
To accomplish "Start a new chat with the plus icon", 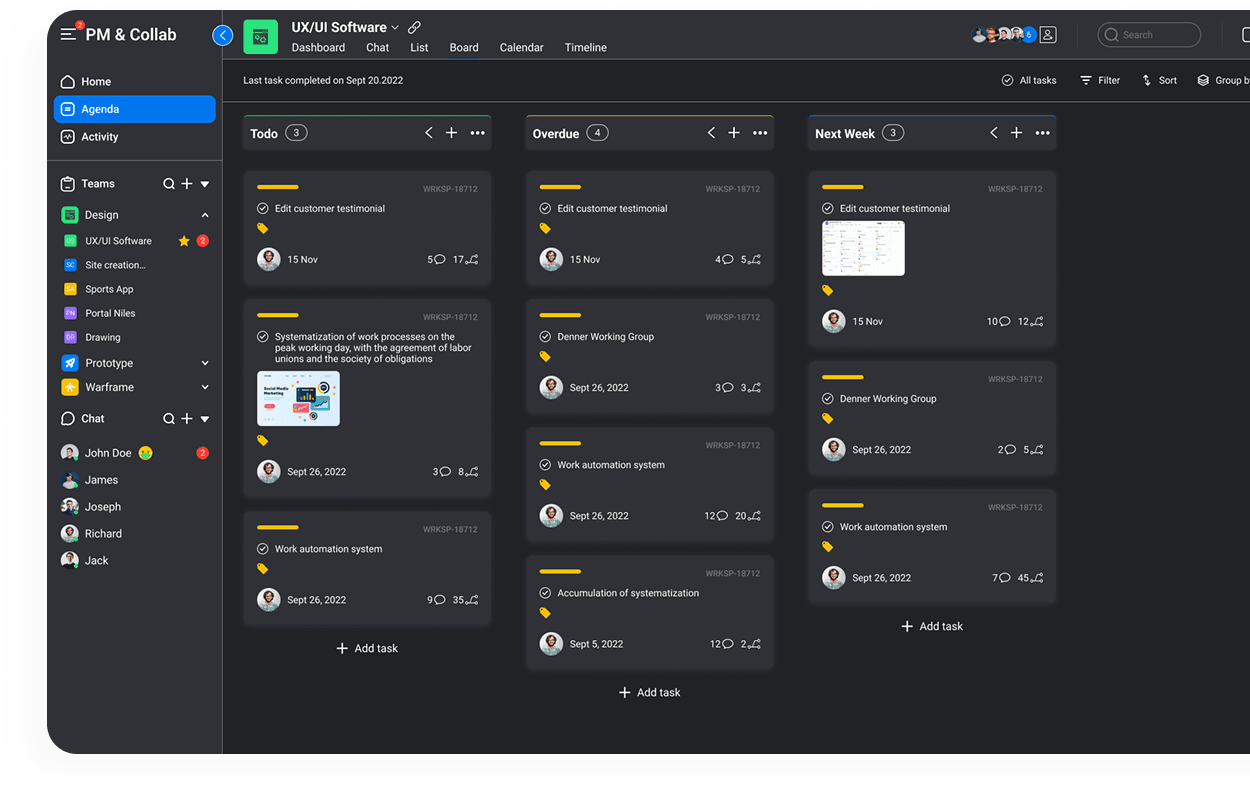I will tap(187, 419).
